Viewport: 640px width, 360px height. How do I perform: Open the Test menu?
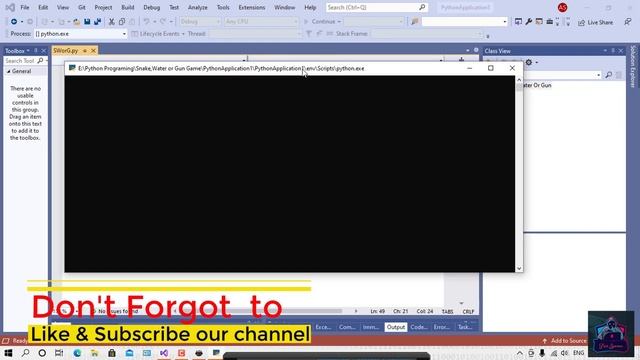(x=174, y=7)
